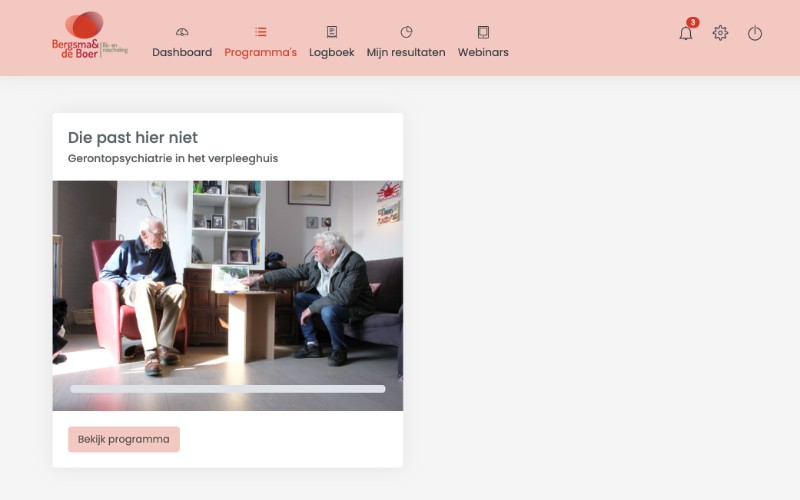Click the programme progress bar
The width and height of the screenshot is (800, 500).
click(228, 389)
